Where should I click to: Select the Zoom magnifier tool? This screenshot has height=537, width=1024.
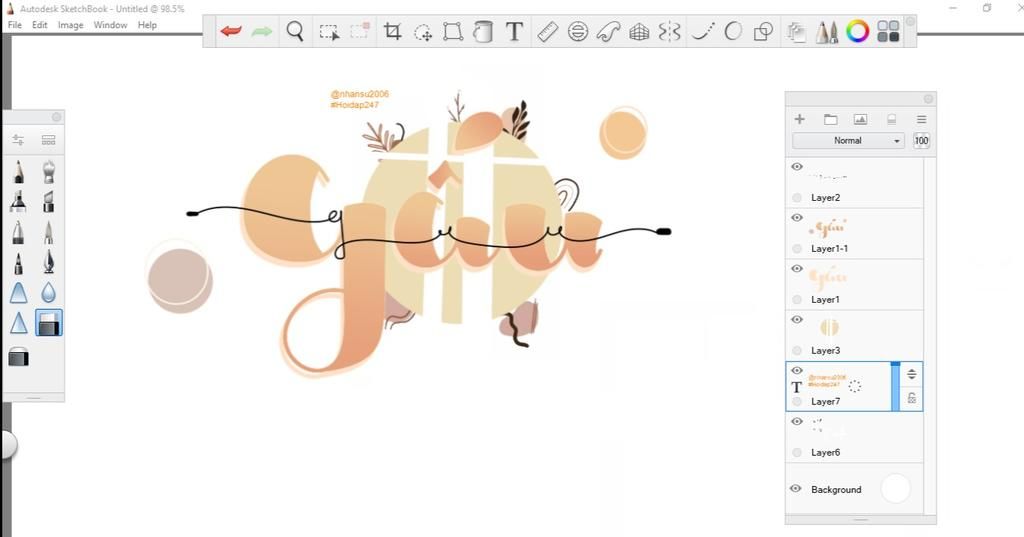[295, 31]
